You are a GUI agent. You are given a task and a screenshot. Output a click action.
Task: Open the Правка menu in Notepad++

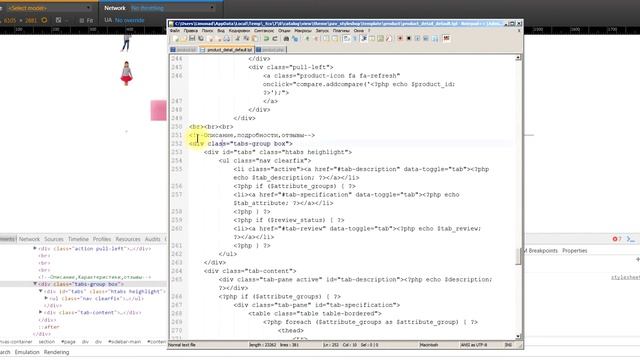pyautogui.click(x=191, y=31)
